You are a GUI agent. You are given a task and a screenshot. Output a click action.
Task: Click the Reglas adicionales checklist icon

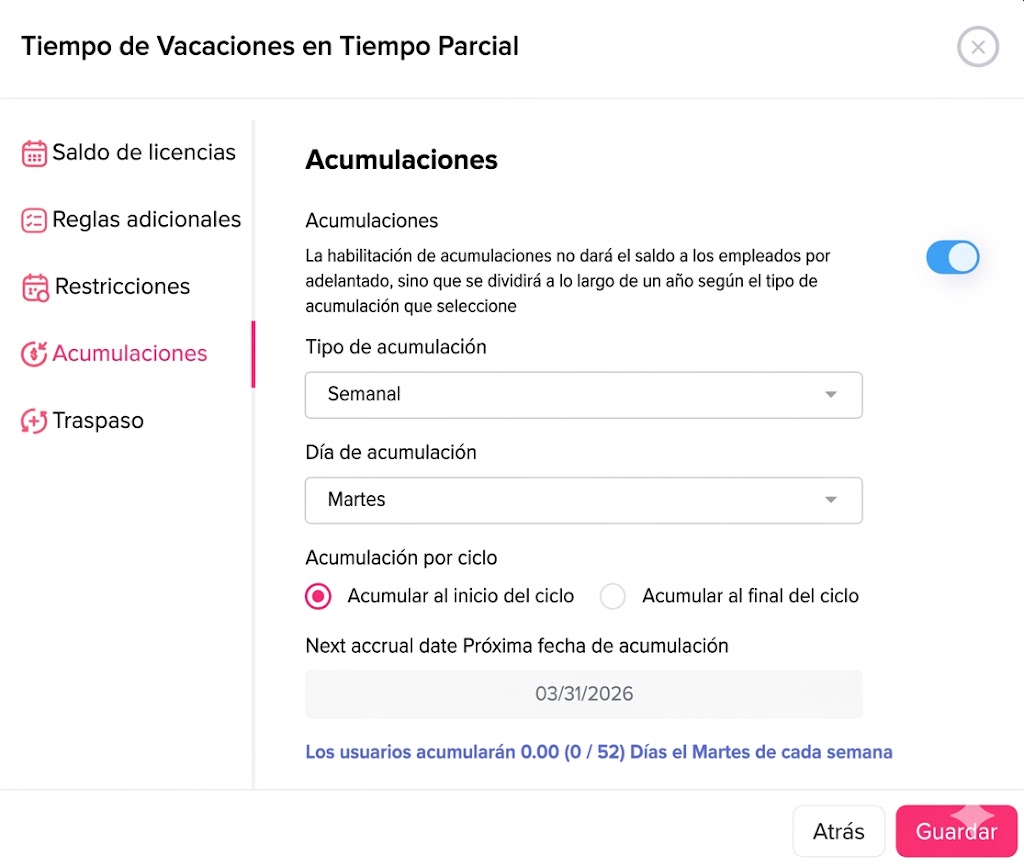click(x=34, y=221)
